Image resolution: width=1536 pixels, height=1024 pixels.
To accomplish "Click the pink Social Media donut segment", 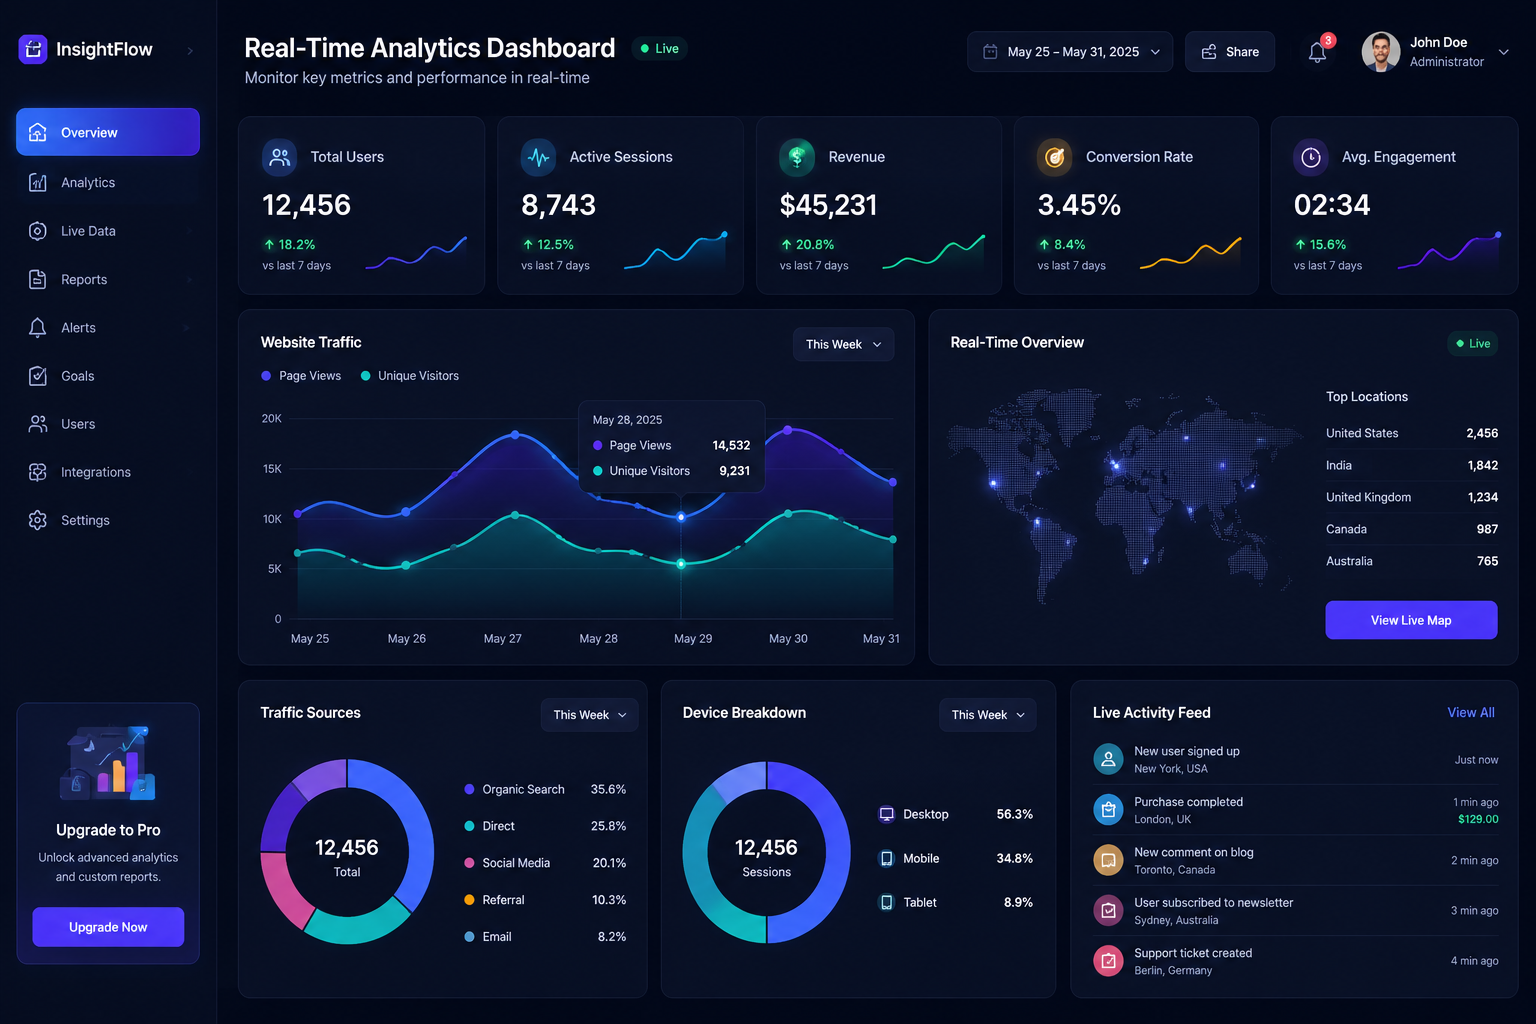I will (x=285, y=888).
